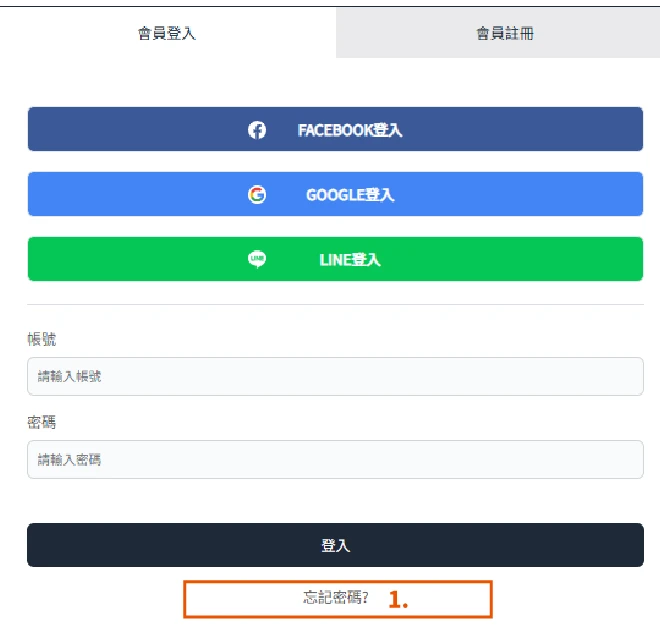The image size is (660, 636).
Task: Click the orange step number 1.
Action: point(398,599)
